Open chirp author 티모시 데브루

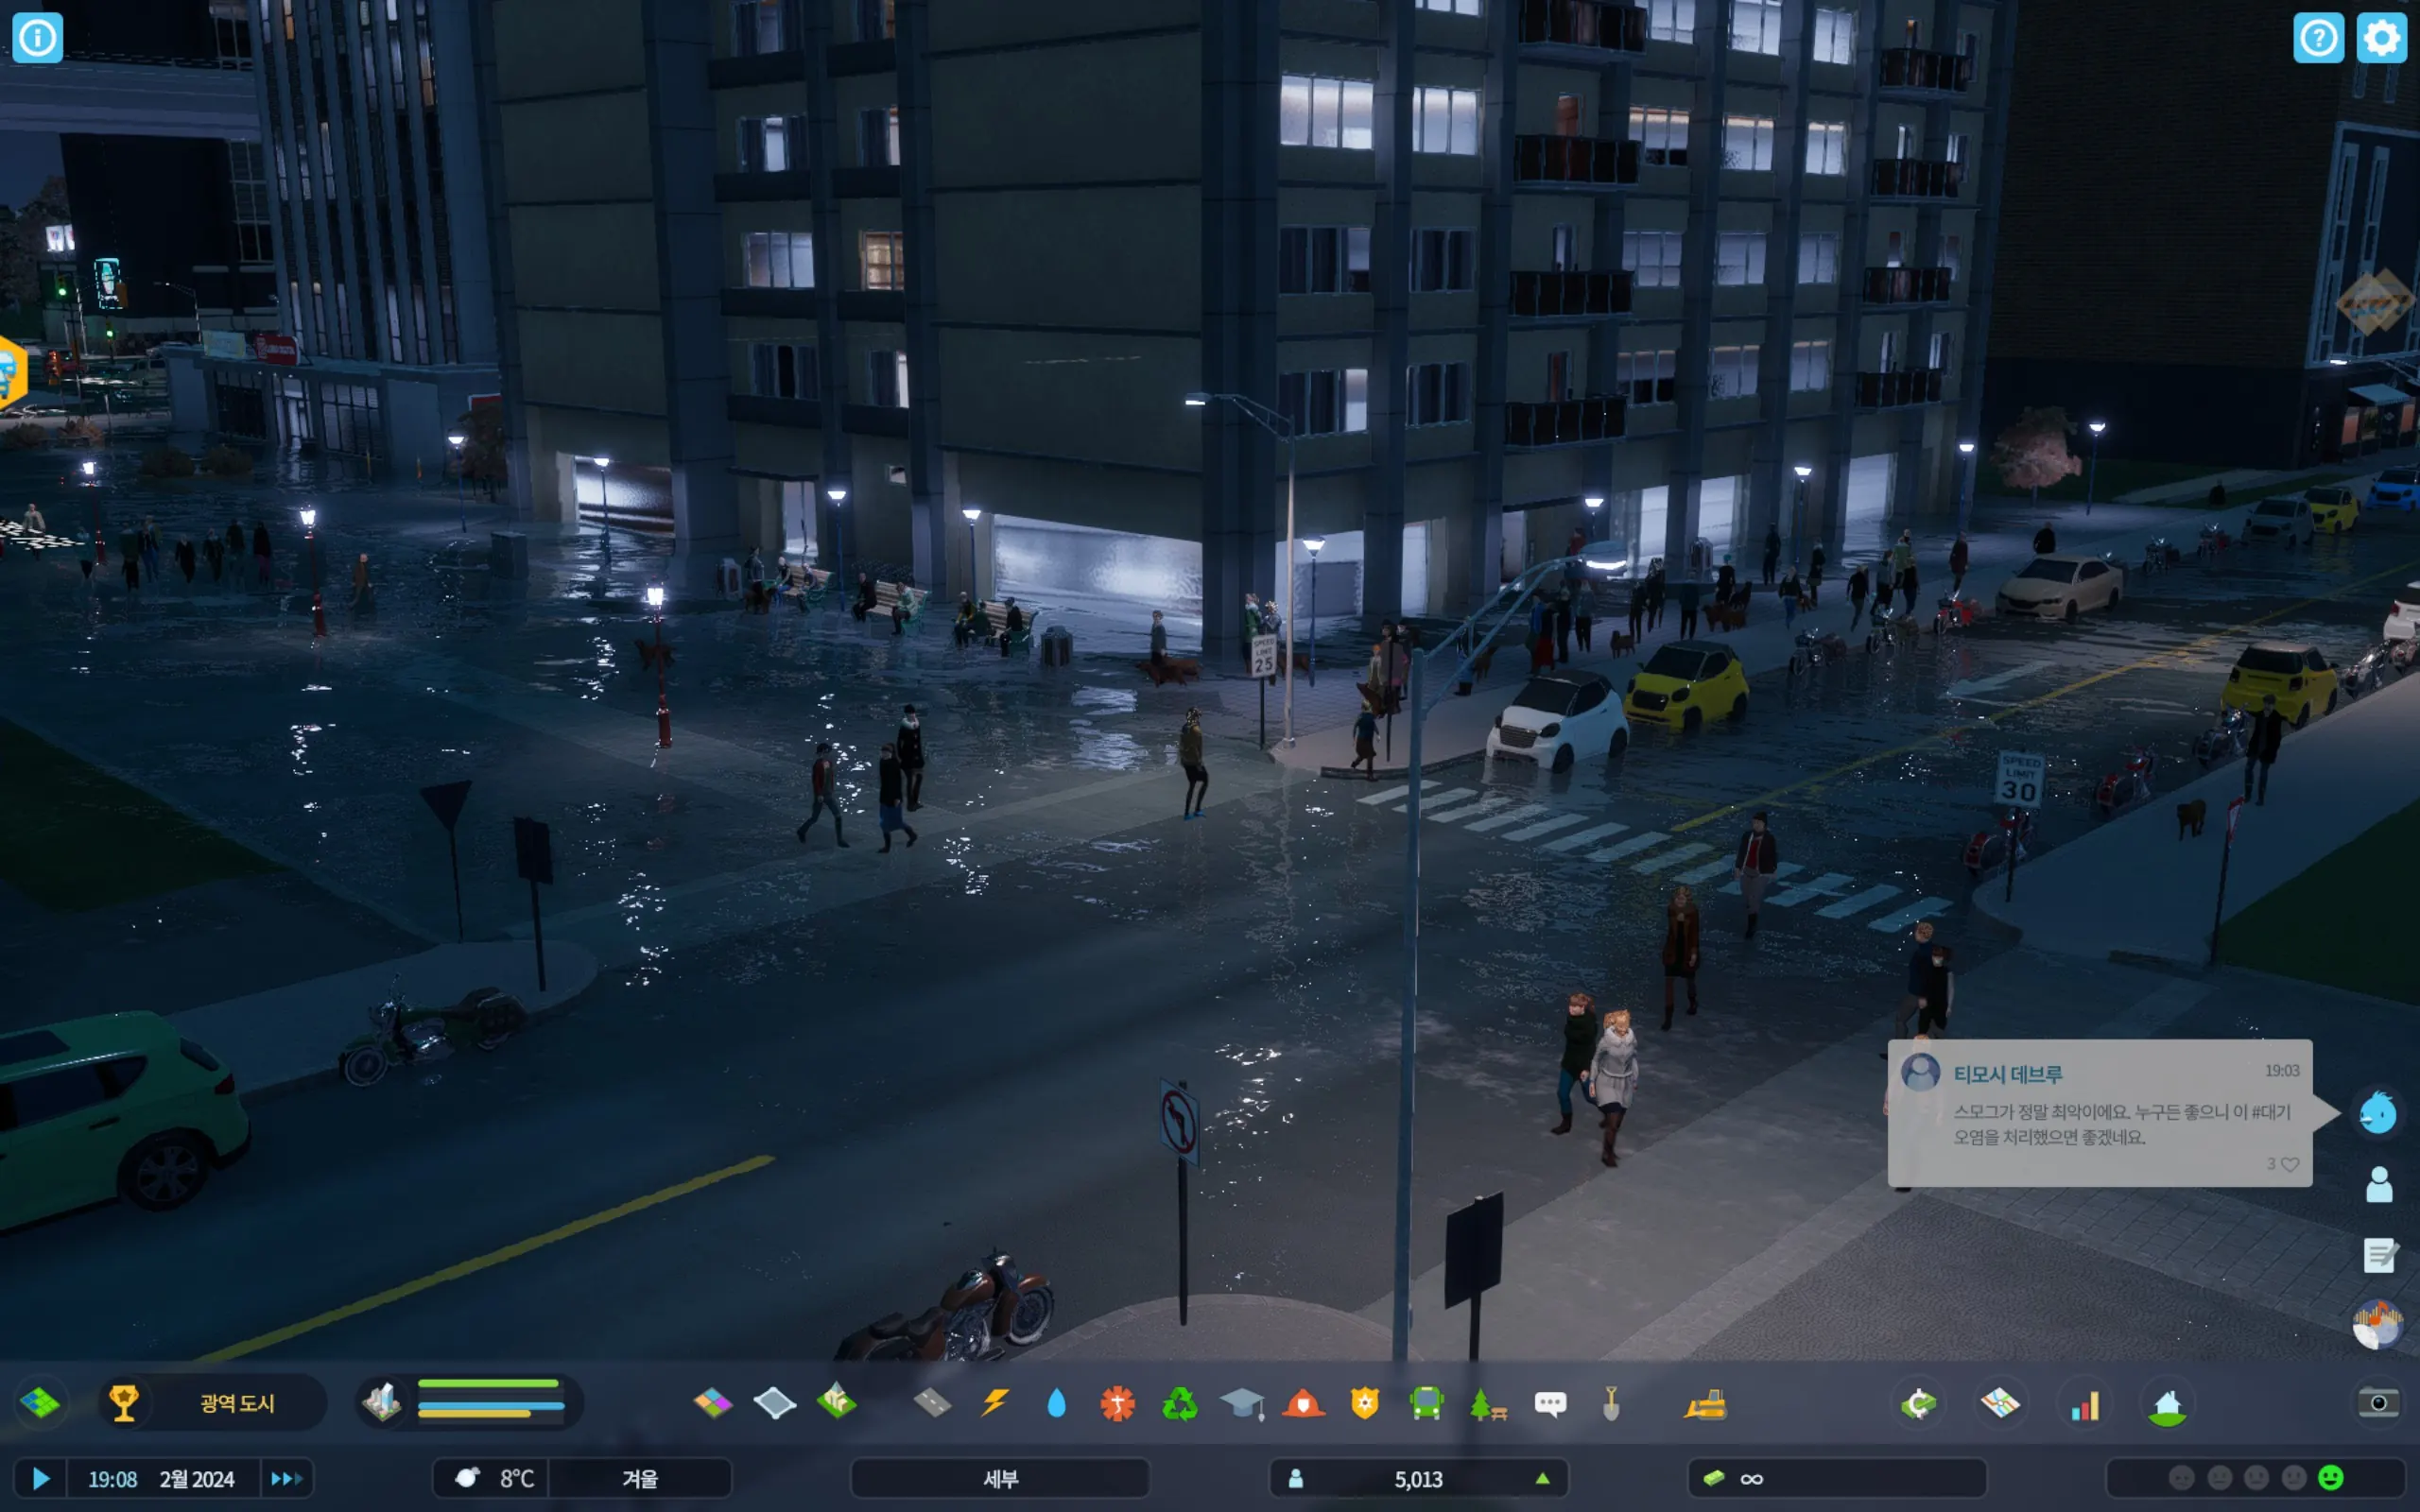point(2007,1074)
